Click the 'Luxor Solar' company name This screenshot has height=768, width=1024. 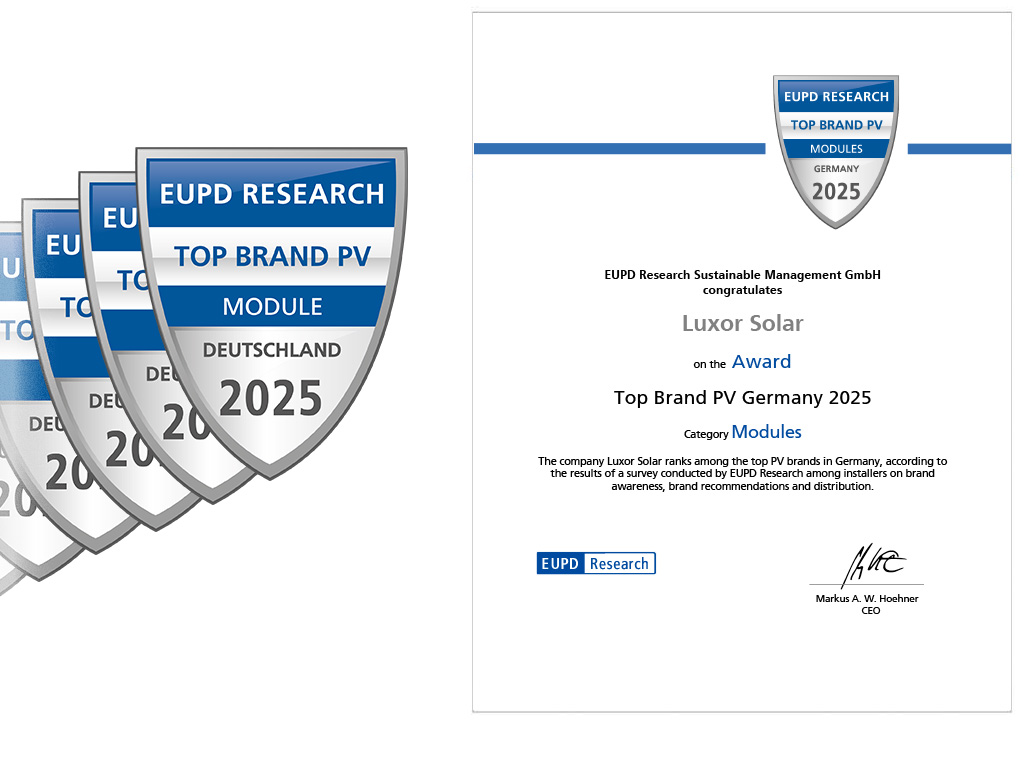pos(743,323)
